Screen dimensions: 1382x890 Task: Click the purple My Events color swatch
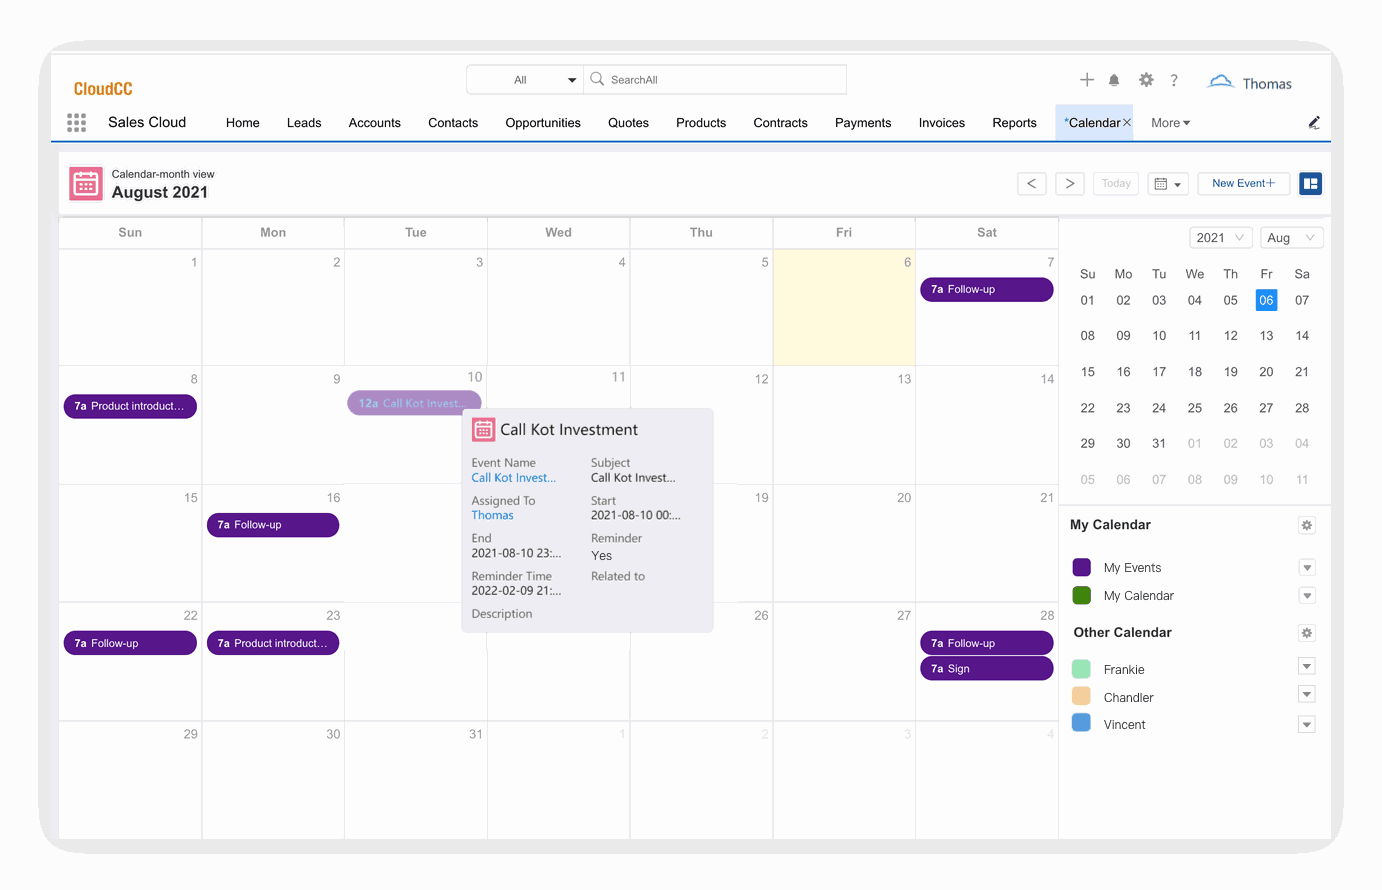point(1081,568)
